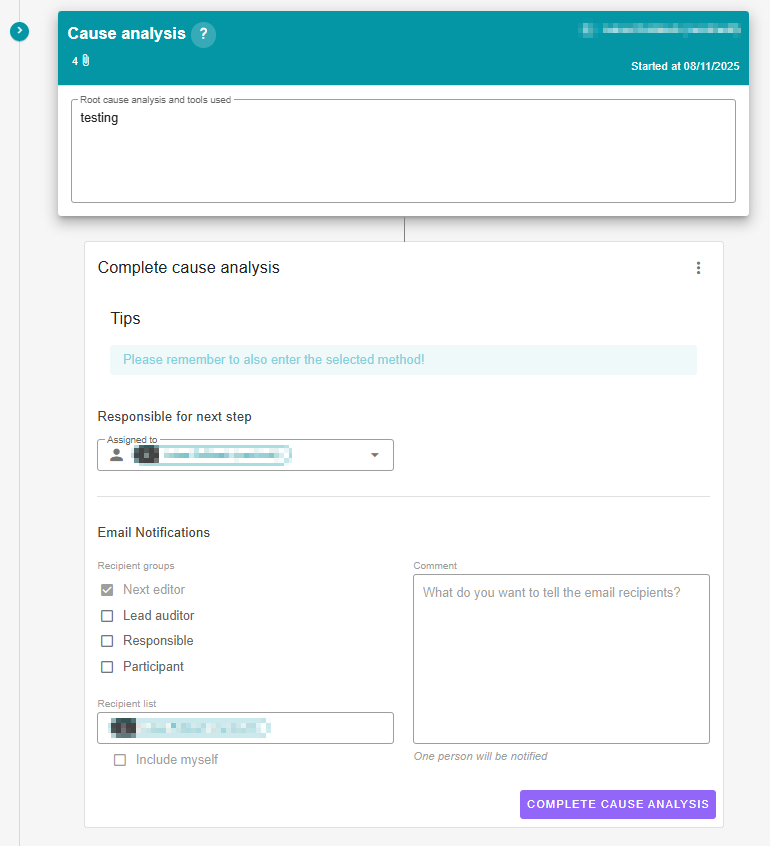Click the Email Notifications section heading
The height and width of the screenshot is (846, 770).
click(153, 533)
